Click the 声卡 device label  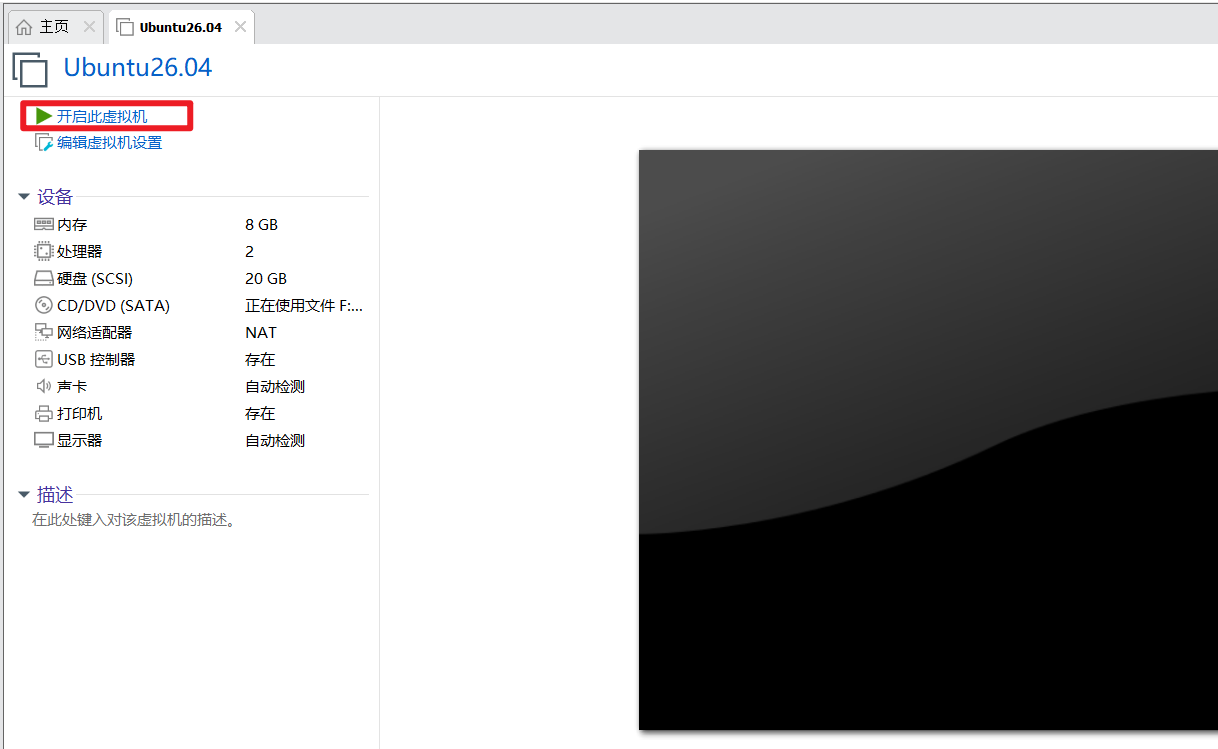tap(72, 386)
